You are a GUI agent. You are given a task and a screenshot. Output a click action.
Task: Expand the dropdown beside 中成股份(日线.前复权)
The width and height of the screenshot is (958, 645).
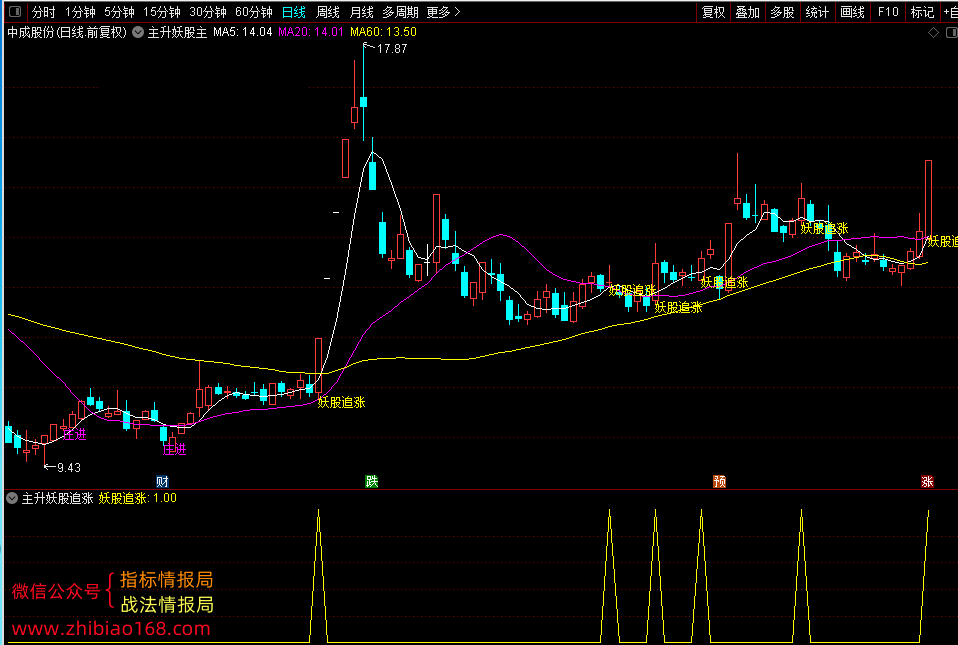[x=138, y=32]
